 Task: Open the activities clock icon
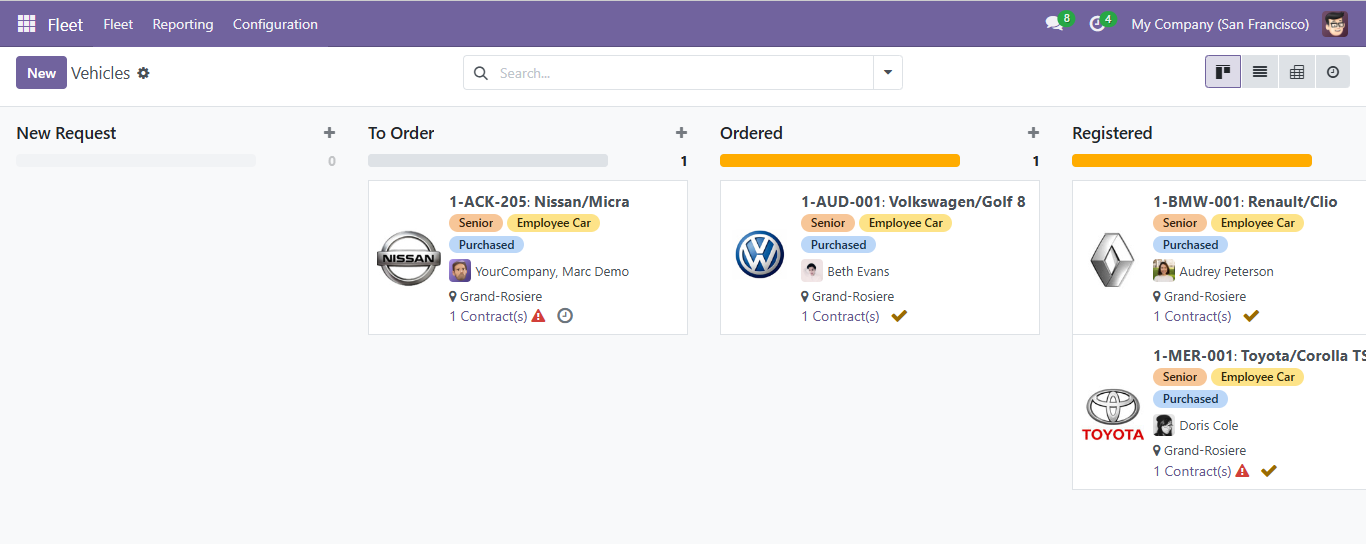(x=1097, y=24)
